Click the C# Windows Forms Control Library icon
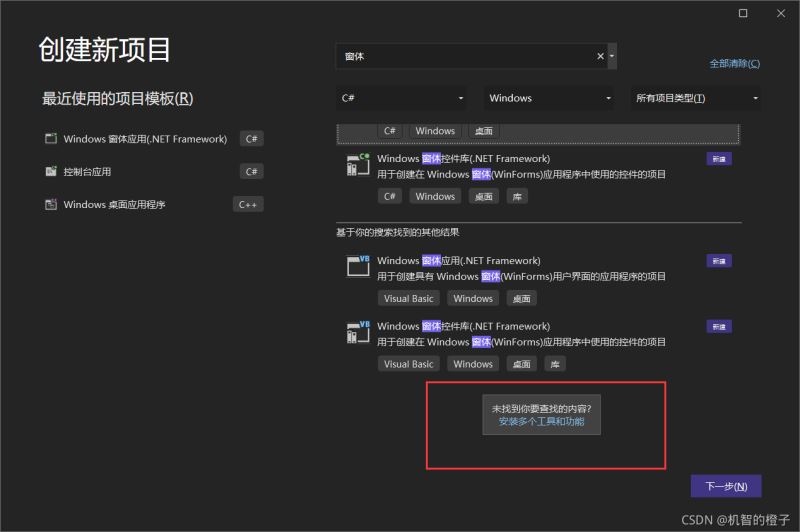The height and width of the screenshot is (532, 800). (x=358, y=164)
